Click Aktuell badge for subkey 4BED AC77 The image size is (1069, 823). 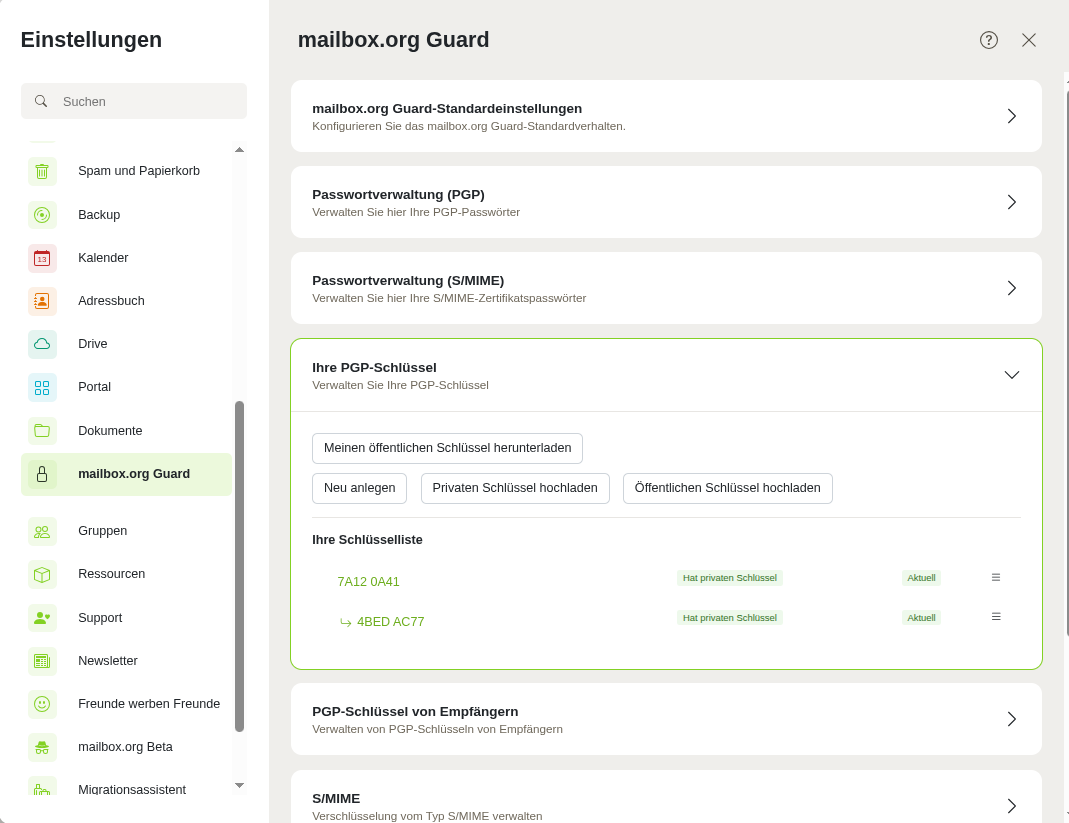921,618
